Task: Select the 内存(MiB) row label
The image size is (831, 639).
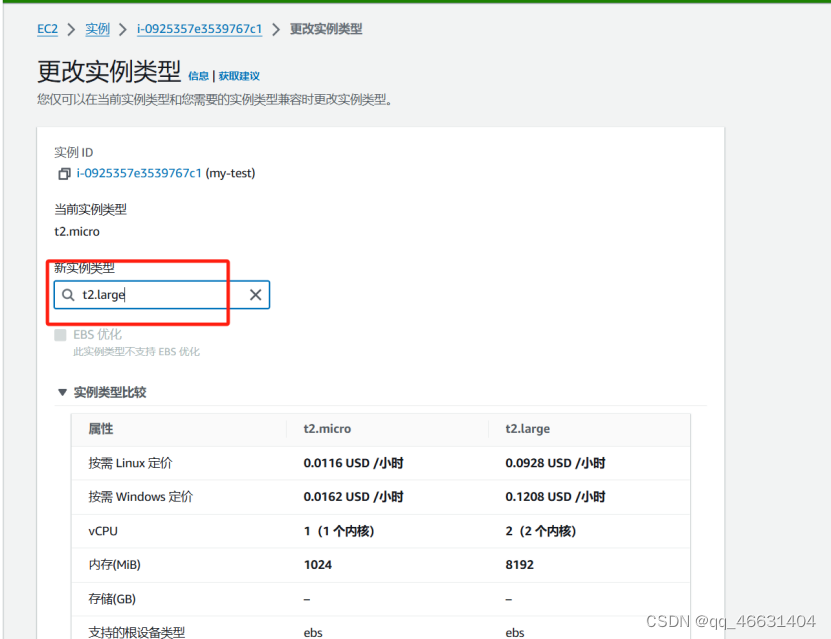Action: [114, 565]
